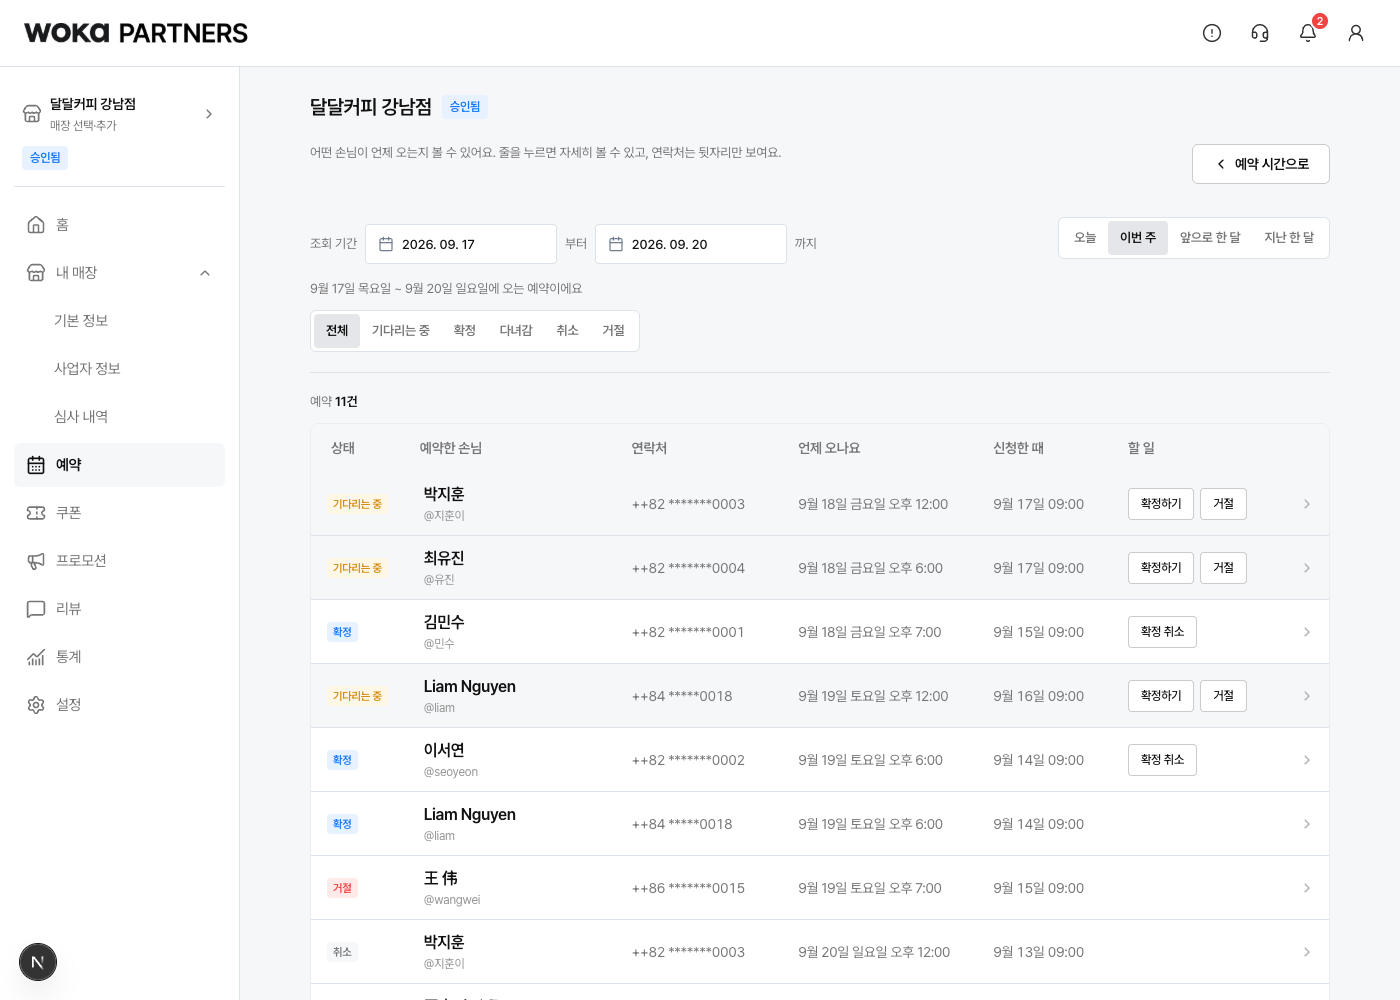Image resolution: width=1400 pixels, height=1000 pixels.
Task: Select the 확정 filter tab
Action: [x=465, y=331]
